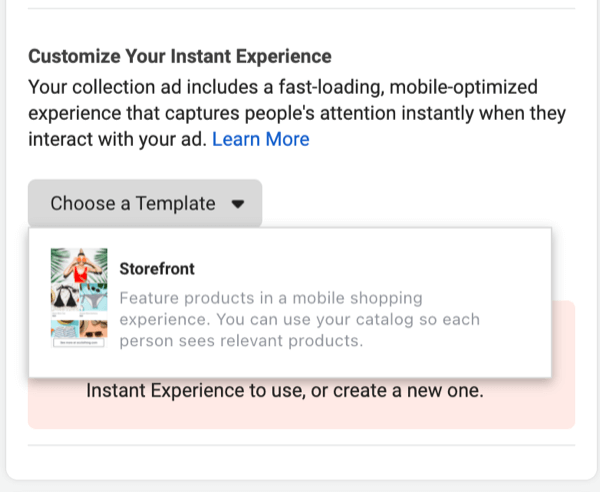Image resolution: width=600 pixels, height=492 pixels.
Task: Click the Choose a Template label text
Action: pos(133,203)
